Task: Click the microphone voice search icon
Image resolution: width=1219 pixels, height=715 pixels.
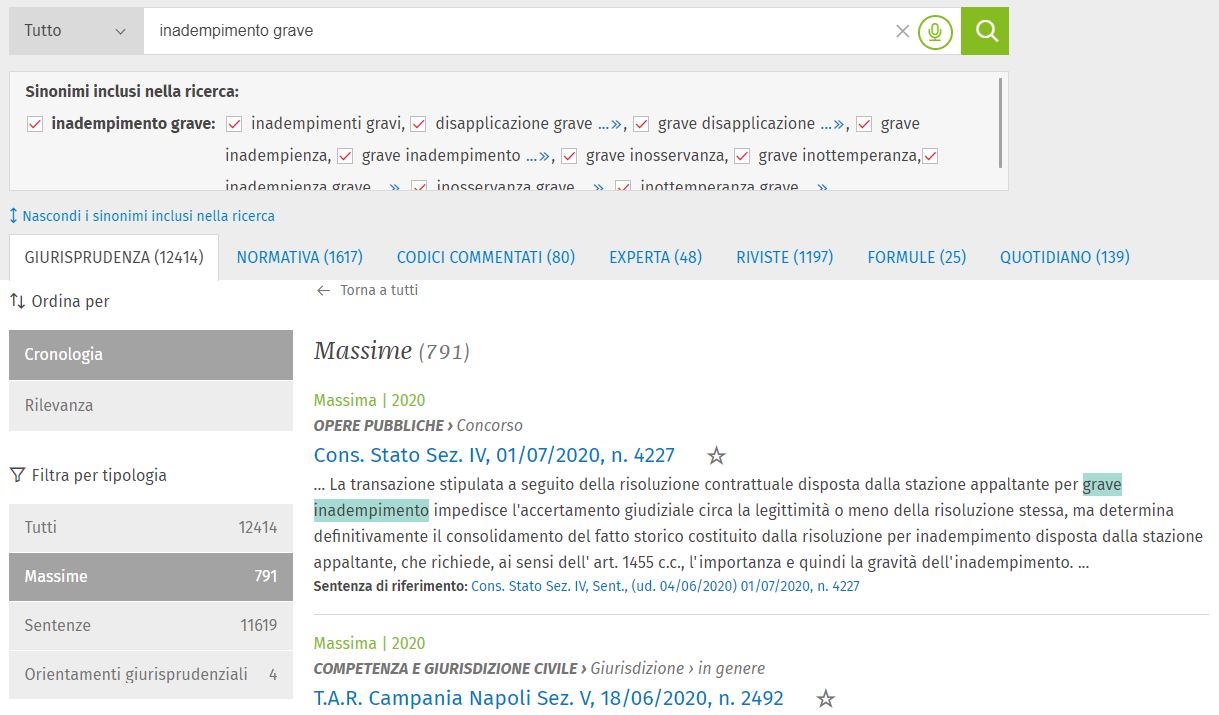Action: pyautogui.click(x=935, y=32)
